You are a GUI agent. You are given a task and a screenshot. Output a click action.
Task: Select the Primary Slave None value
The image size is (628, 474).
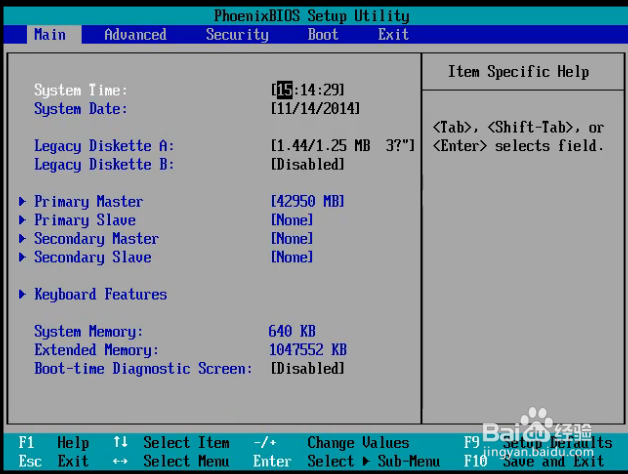[292, 220]
